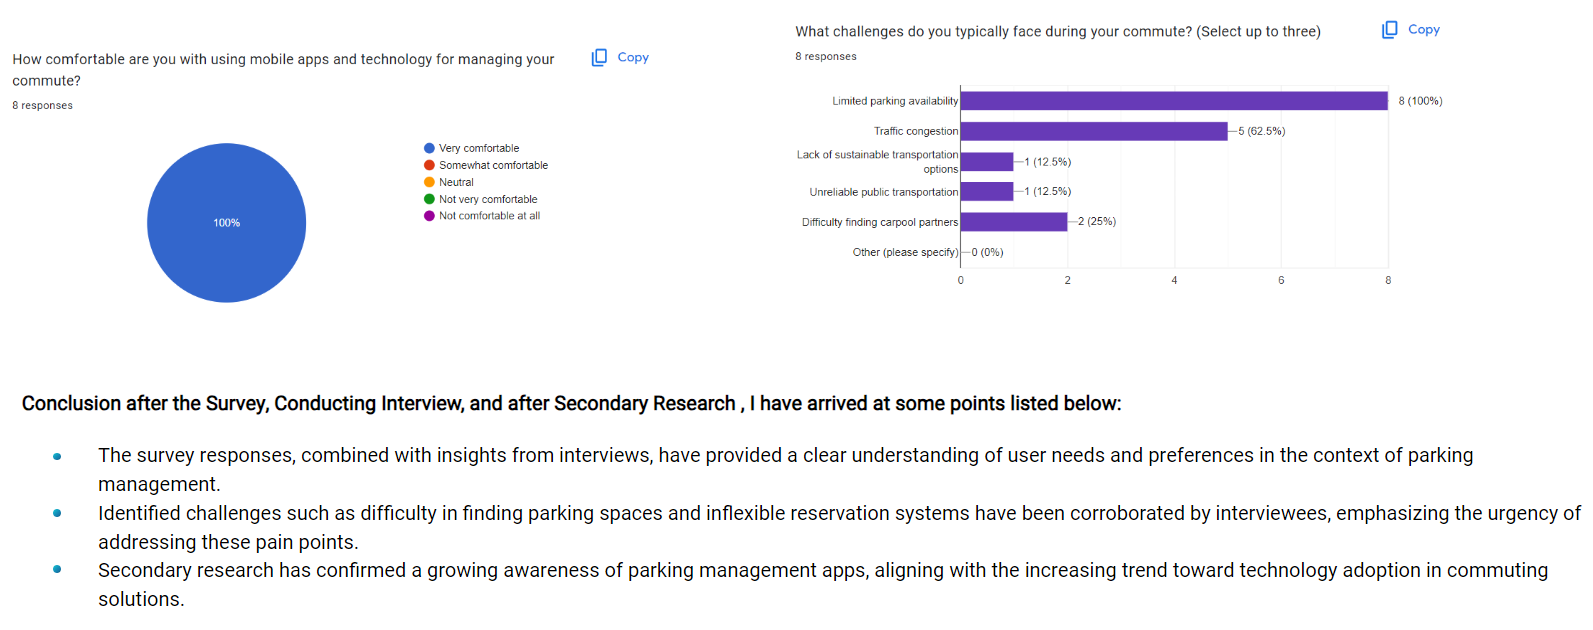The image size is (1593, 630).
Task: Click the Lack of sustainable transportation options bar
Action: pyautogui.click(x=986, y=162)
